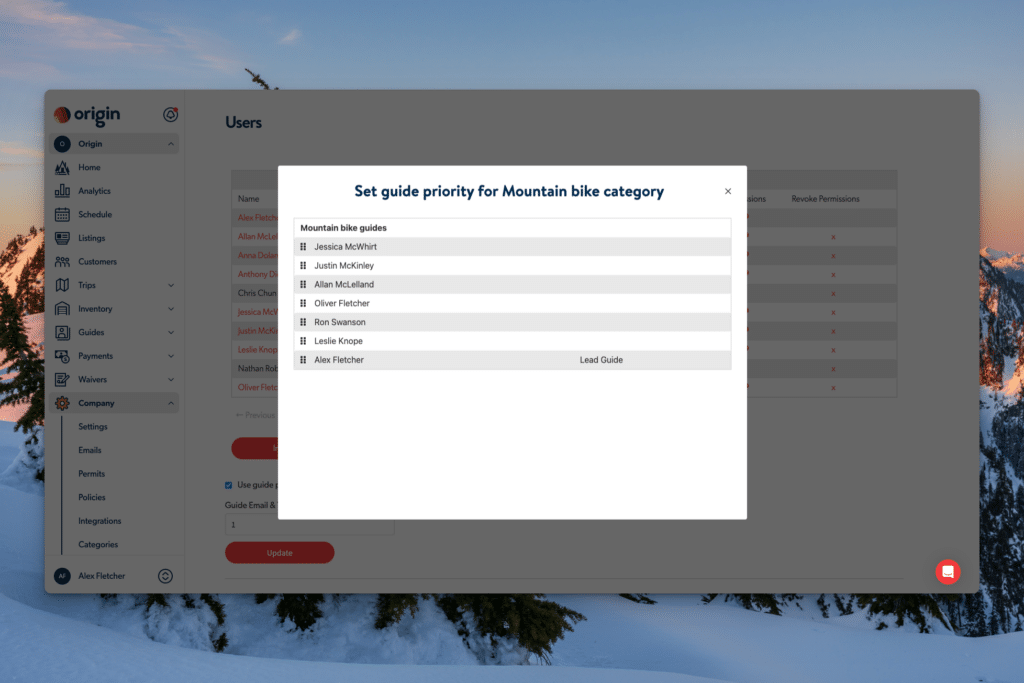This screenshot has width=1024, height=683.
Task: Close the guide priority dialog
Action: [728, 191]
